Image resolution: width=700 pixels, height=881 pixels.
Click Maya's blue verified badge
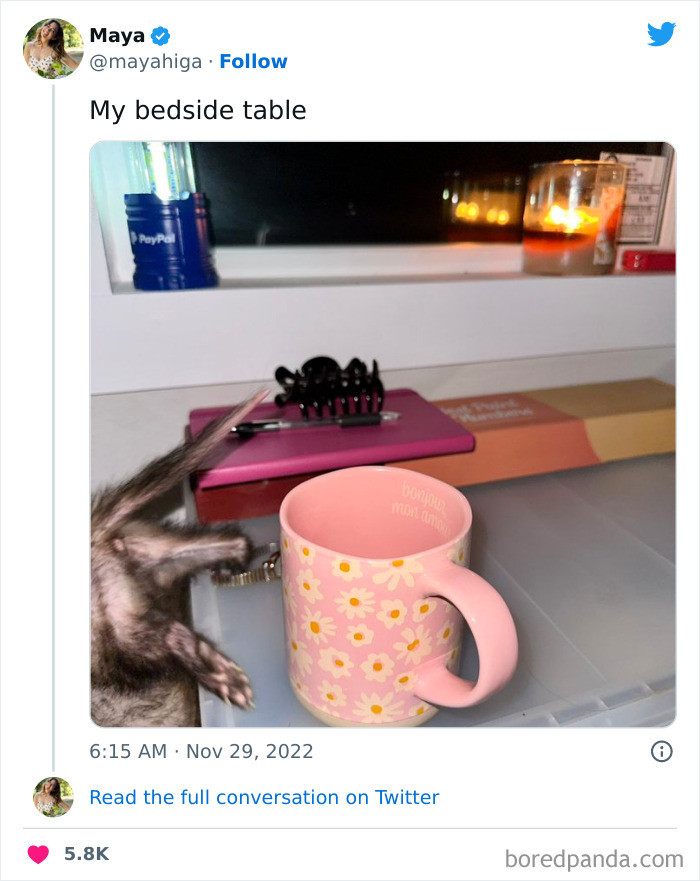click(x=161, y=34)
